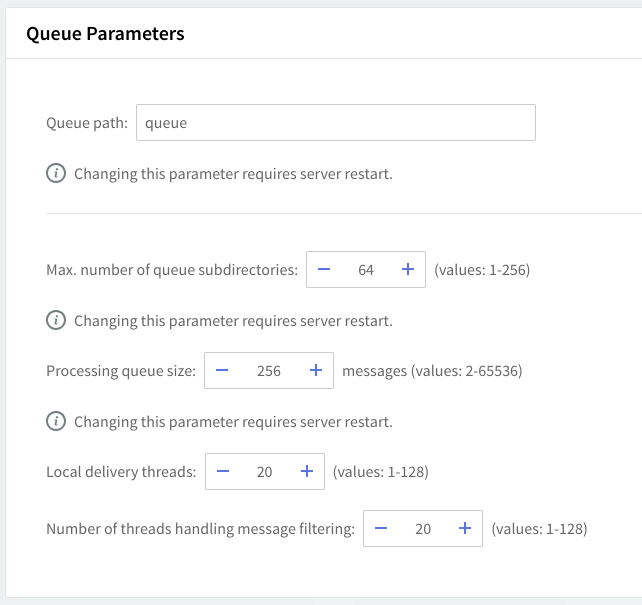642x605 pixels.
Task: Raise Local delivery threads with plus button
Action: pos(306,471)
